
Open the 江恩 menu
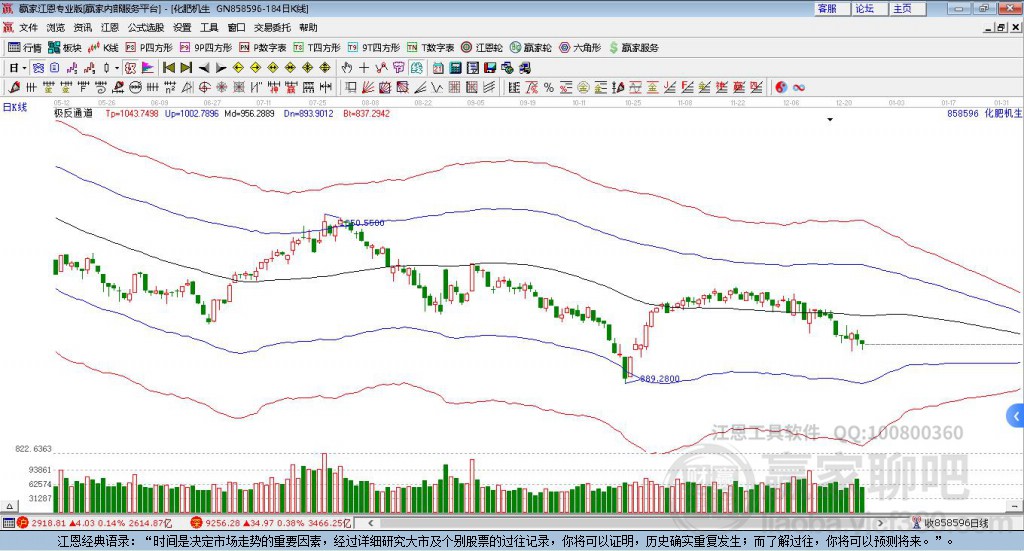pyautogui.click(x=110, y=27)
